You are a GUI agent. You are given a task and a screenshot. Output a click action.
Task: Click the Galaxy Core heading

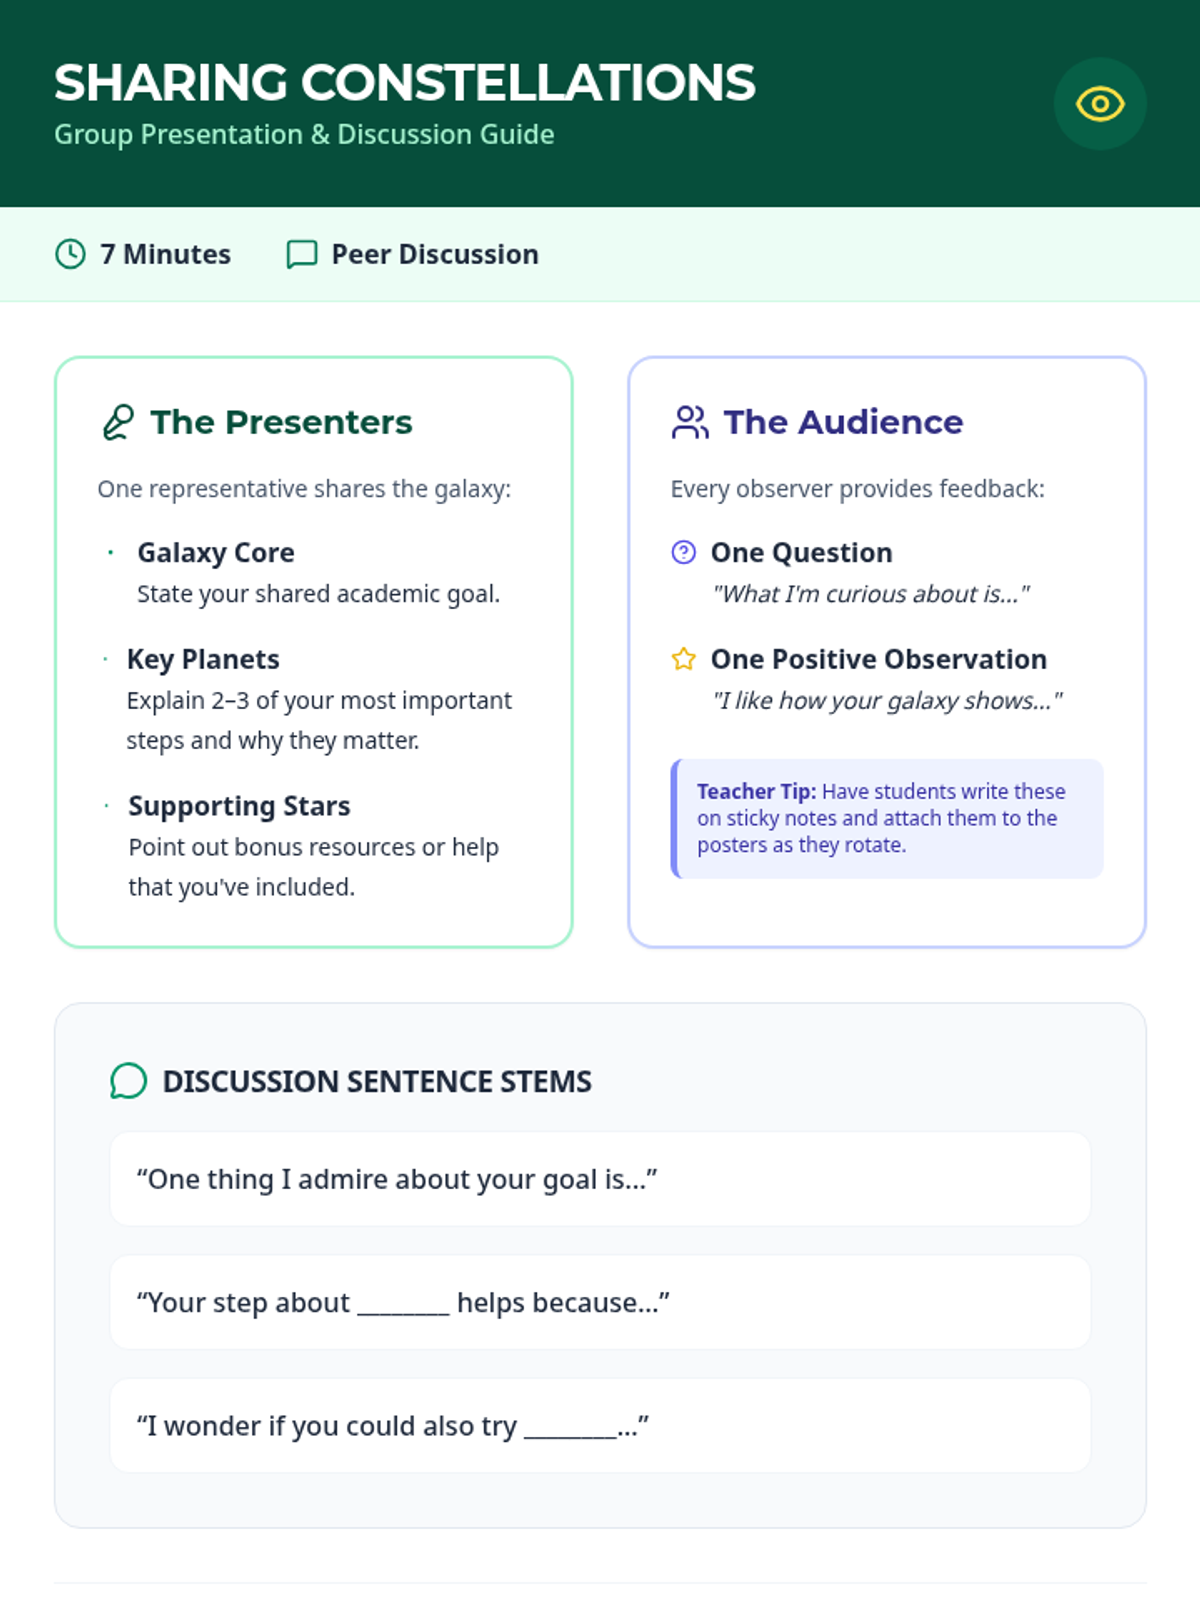pyautogui.click(x=216, y=552)
